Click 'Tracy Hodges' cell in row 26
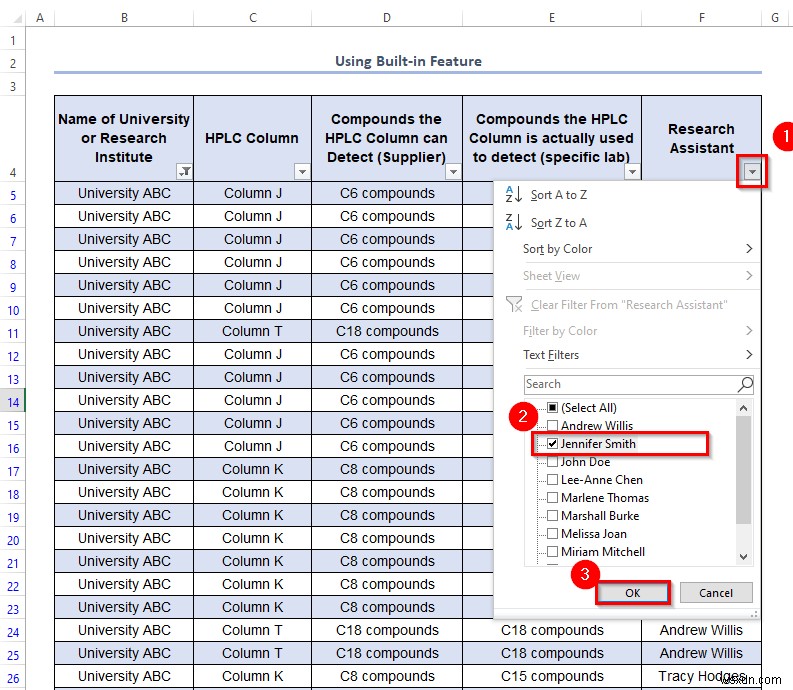 pos(701,676)
